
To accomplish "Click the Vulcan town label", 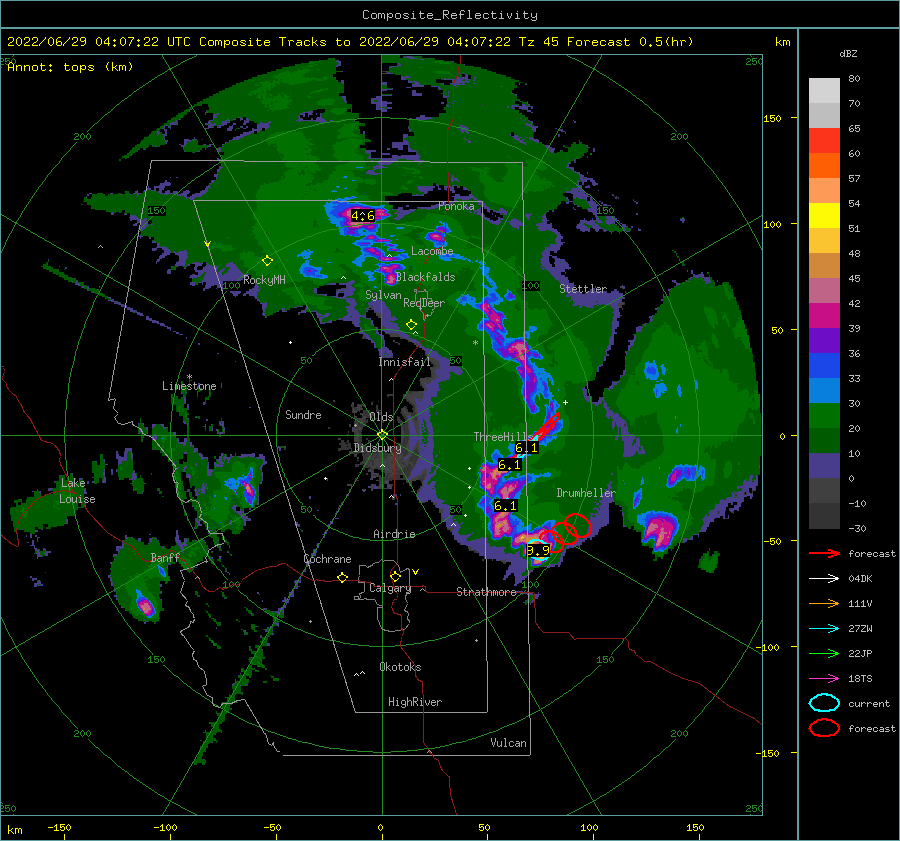I will coord(509,743).
